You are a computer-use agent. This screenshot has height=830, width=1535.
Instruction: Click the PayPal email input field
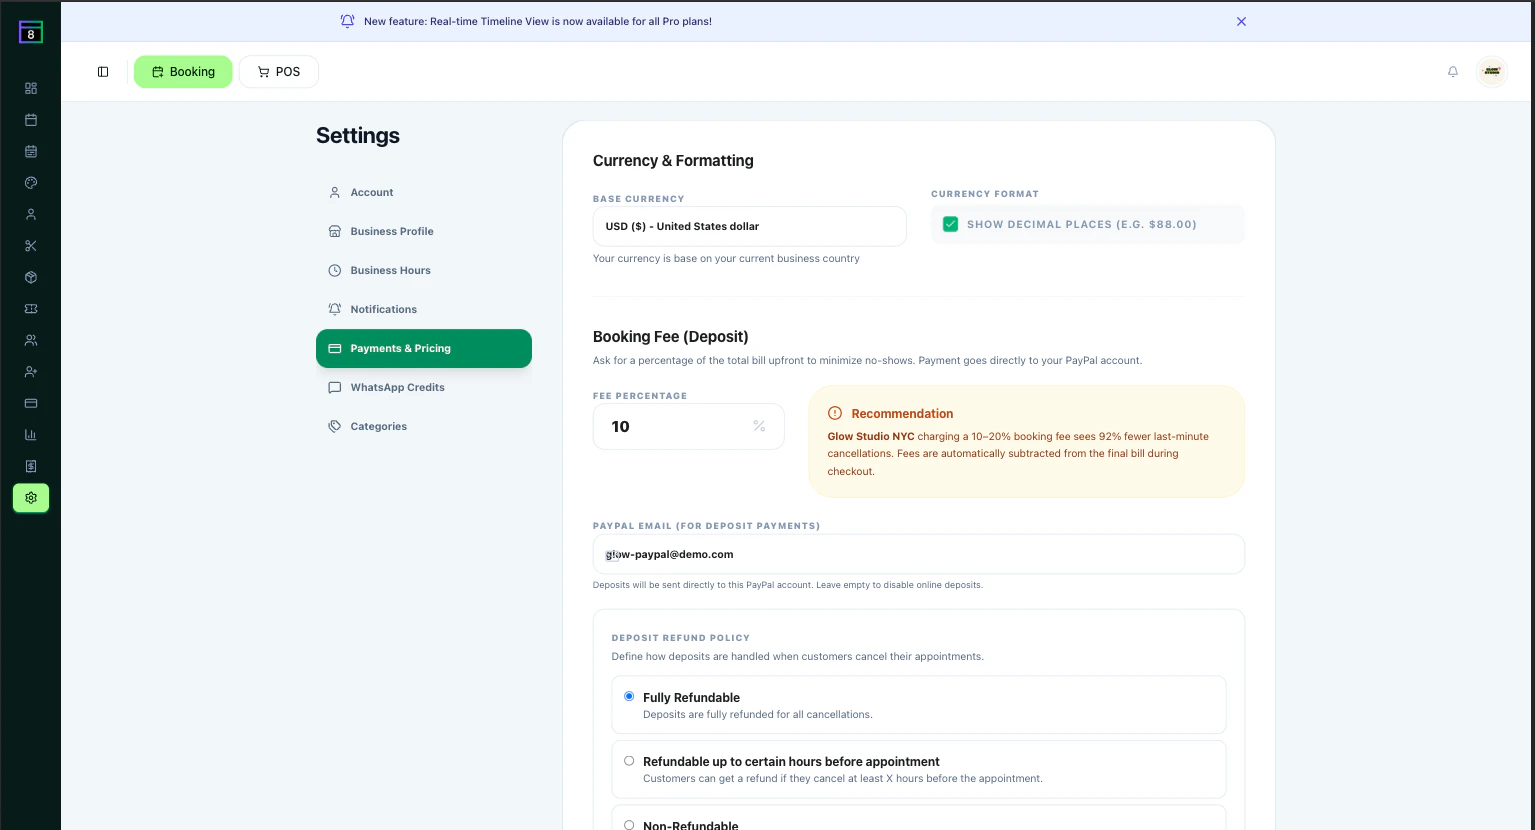pos(919,554)
